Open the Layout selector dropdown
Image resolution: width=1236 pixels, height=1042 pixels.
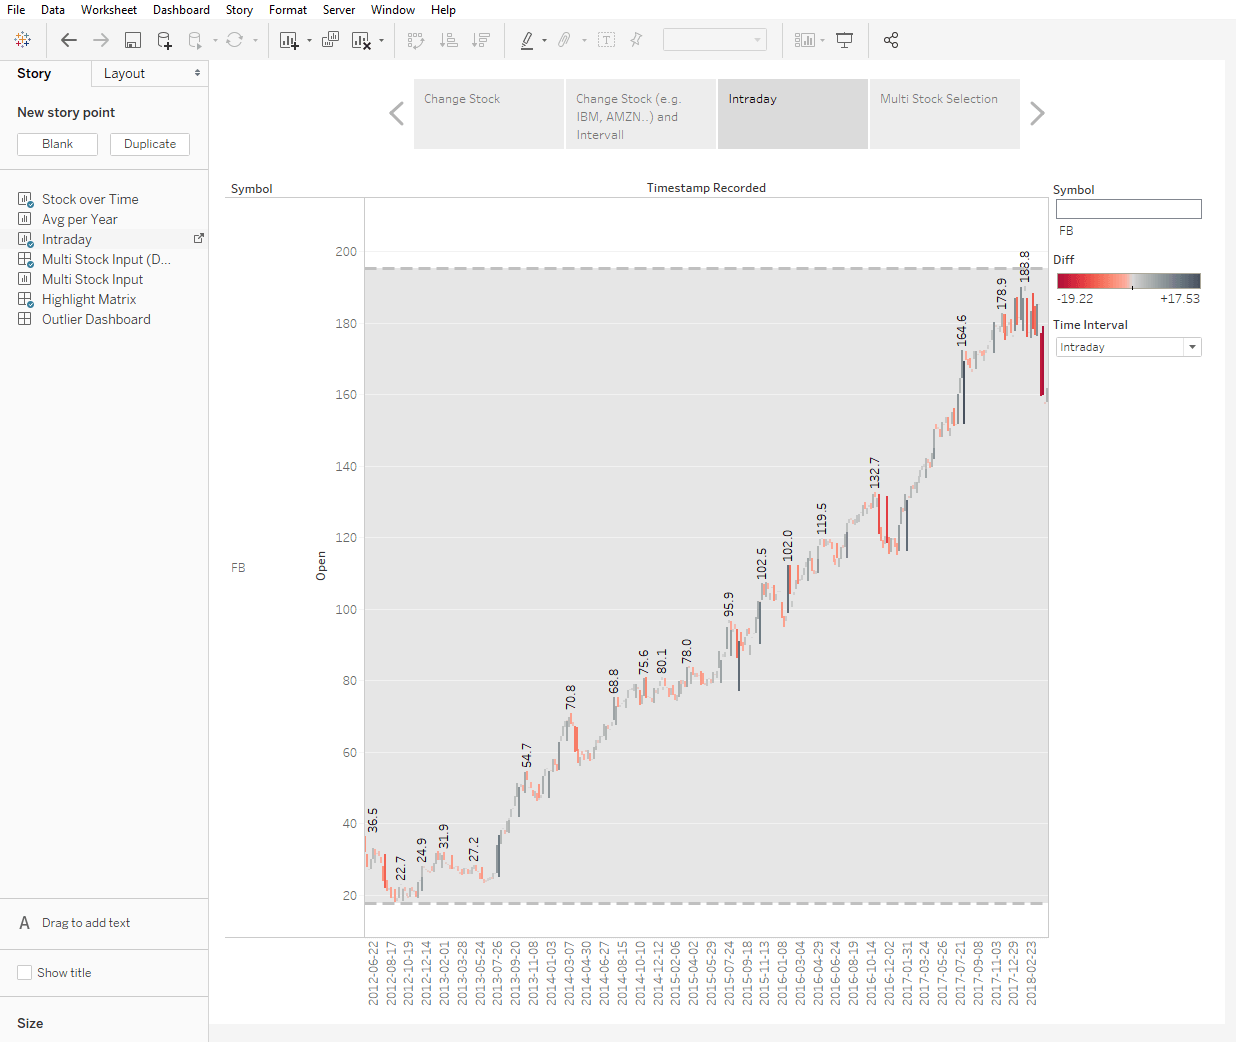pos(148,73)
